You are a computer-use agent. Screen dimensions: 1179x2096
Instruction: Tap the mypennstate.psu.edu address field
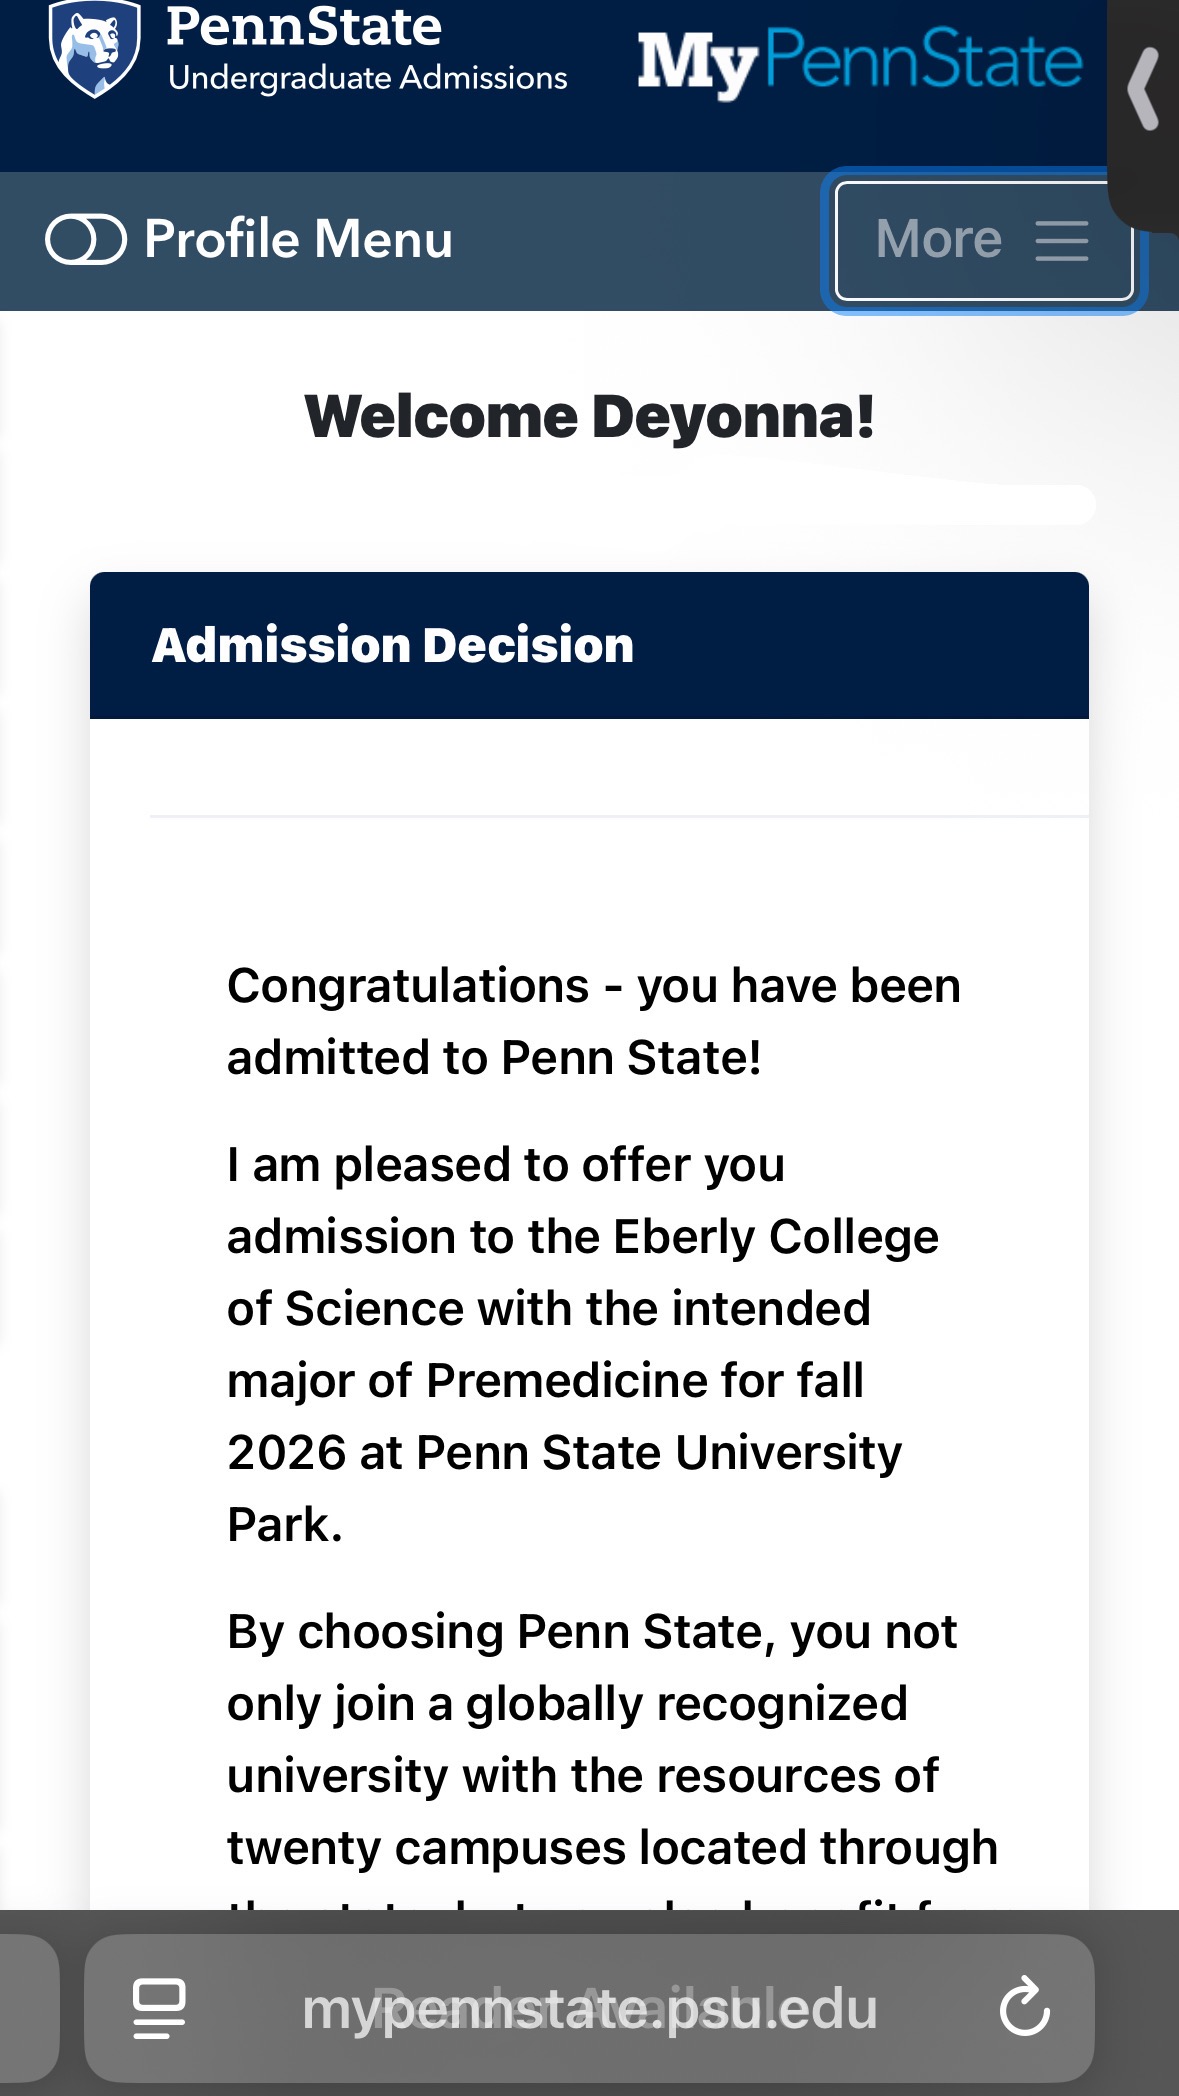[590, 2009]
